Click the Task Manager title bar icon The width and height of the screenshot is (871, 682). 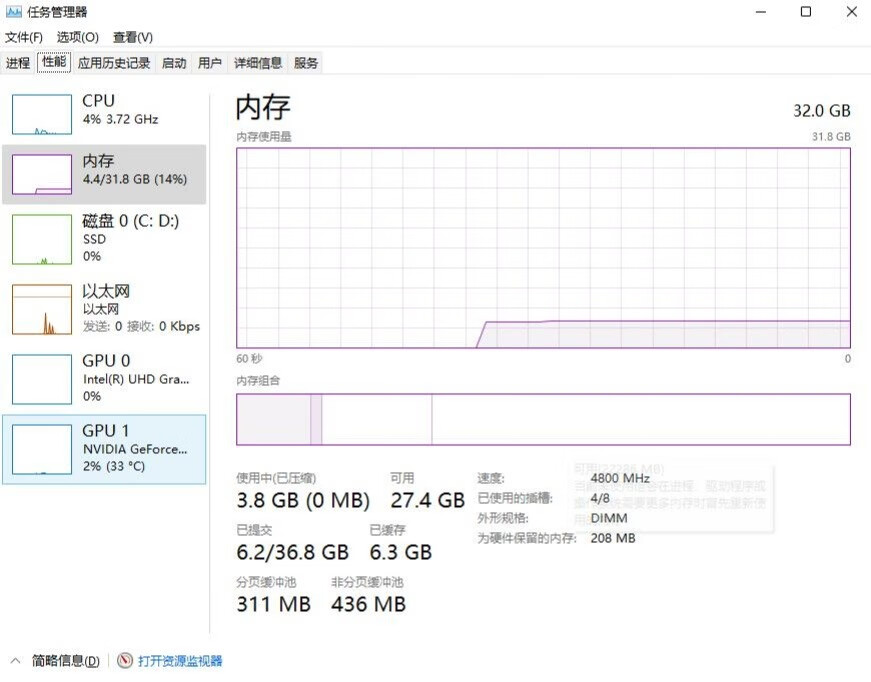point(13,12)
